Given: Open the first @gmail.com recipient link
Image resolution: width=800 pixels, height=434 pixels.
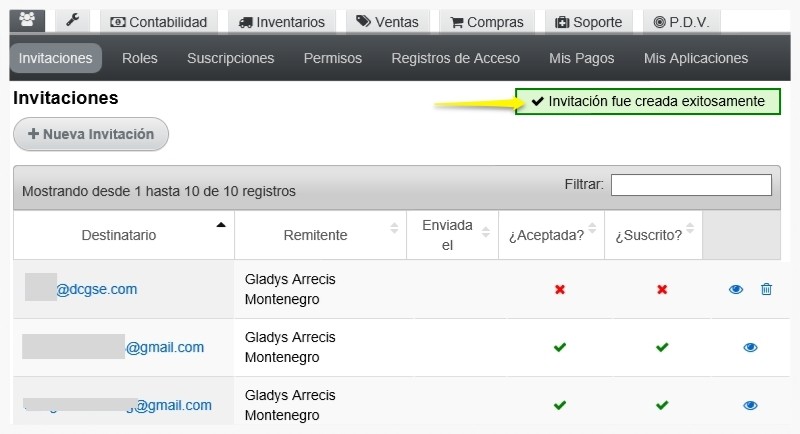Looking at the screenshot, I should (x=165, y=347).
